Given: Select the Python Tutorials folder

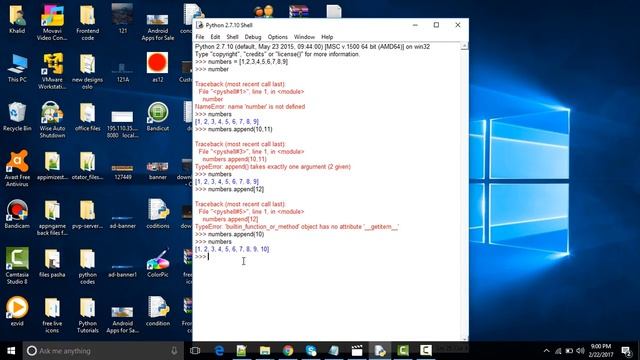Looking at the screenshot, I should (x=87, y=314).
